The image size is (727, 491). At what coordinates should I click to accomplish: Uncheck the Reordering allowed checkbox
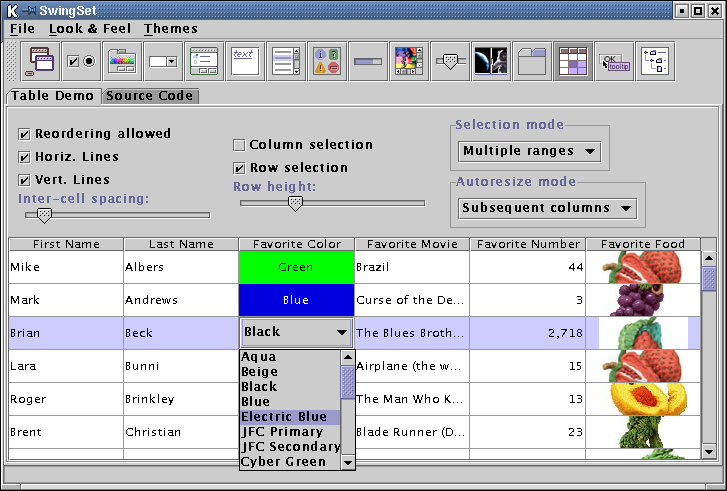pyautogui.click(x=25, y=134)
